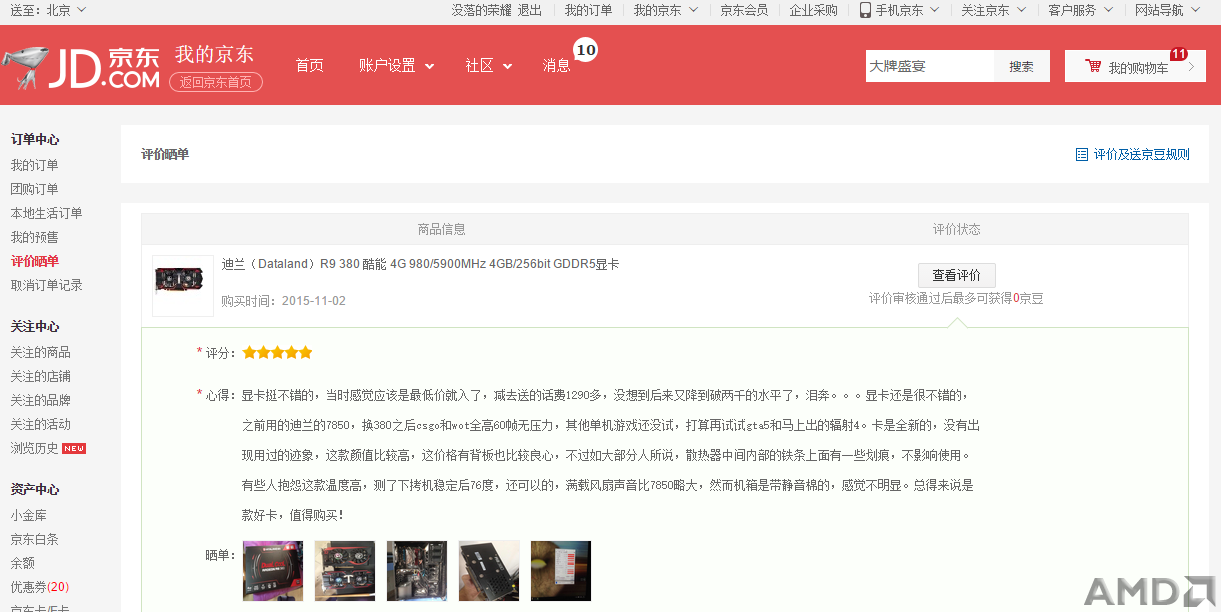Open 企业采购 in the top bar

(x=813, y=10)
